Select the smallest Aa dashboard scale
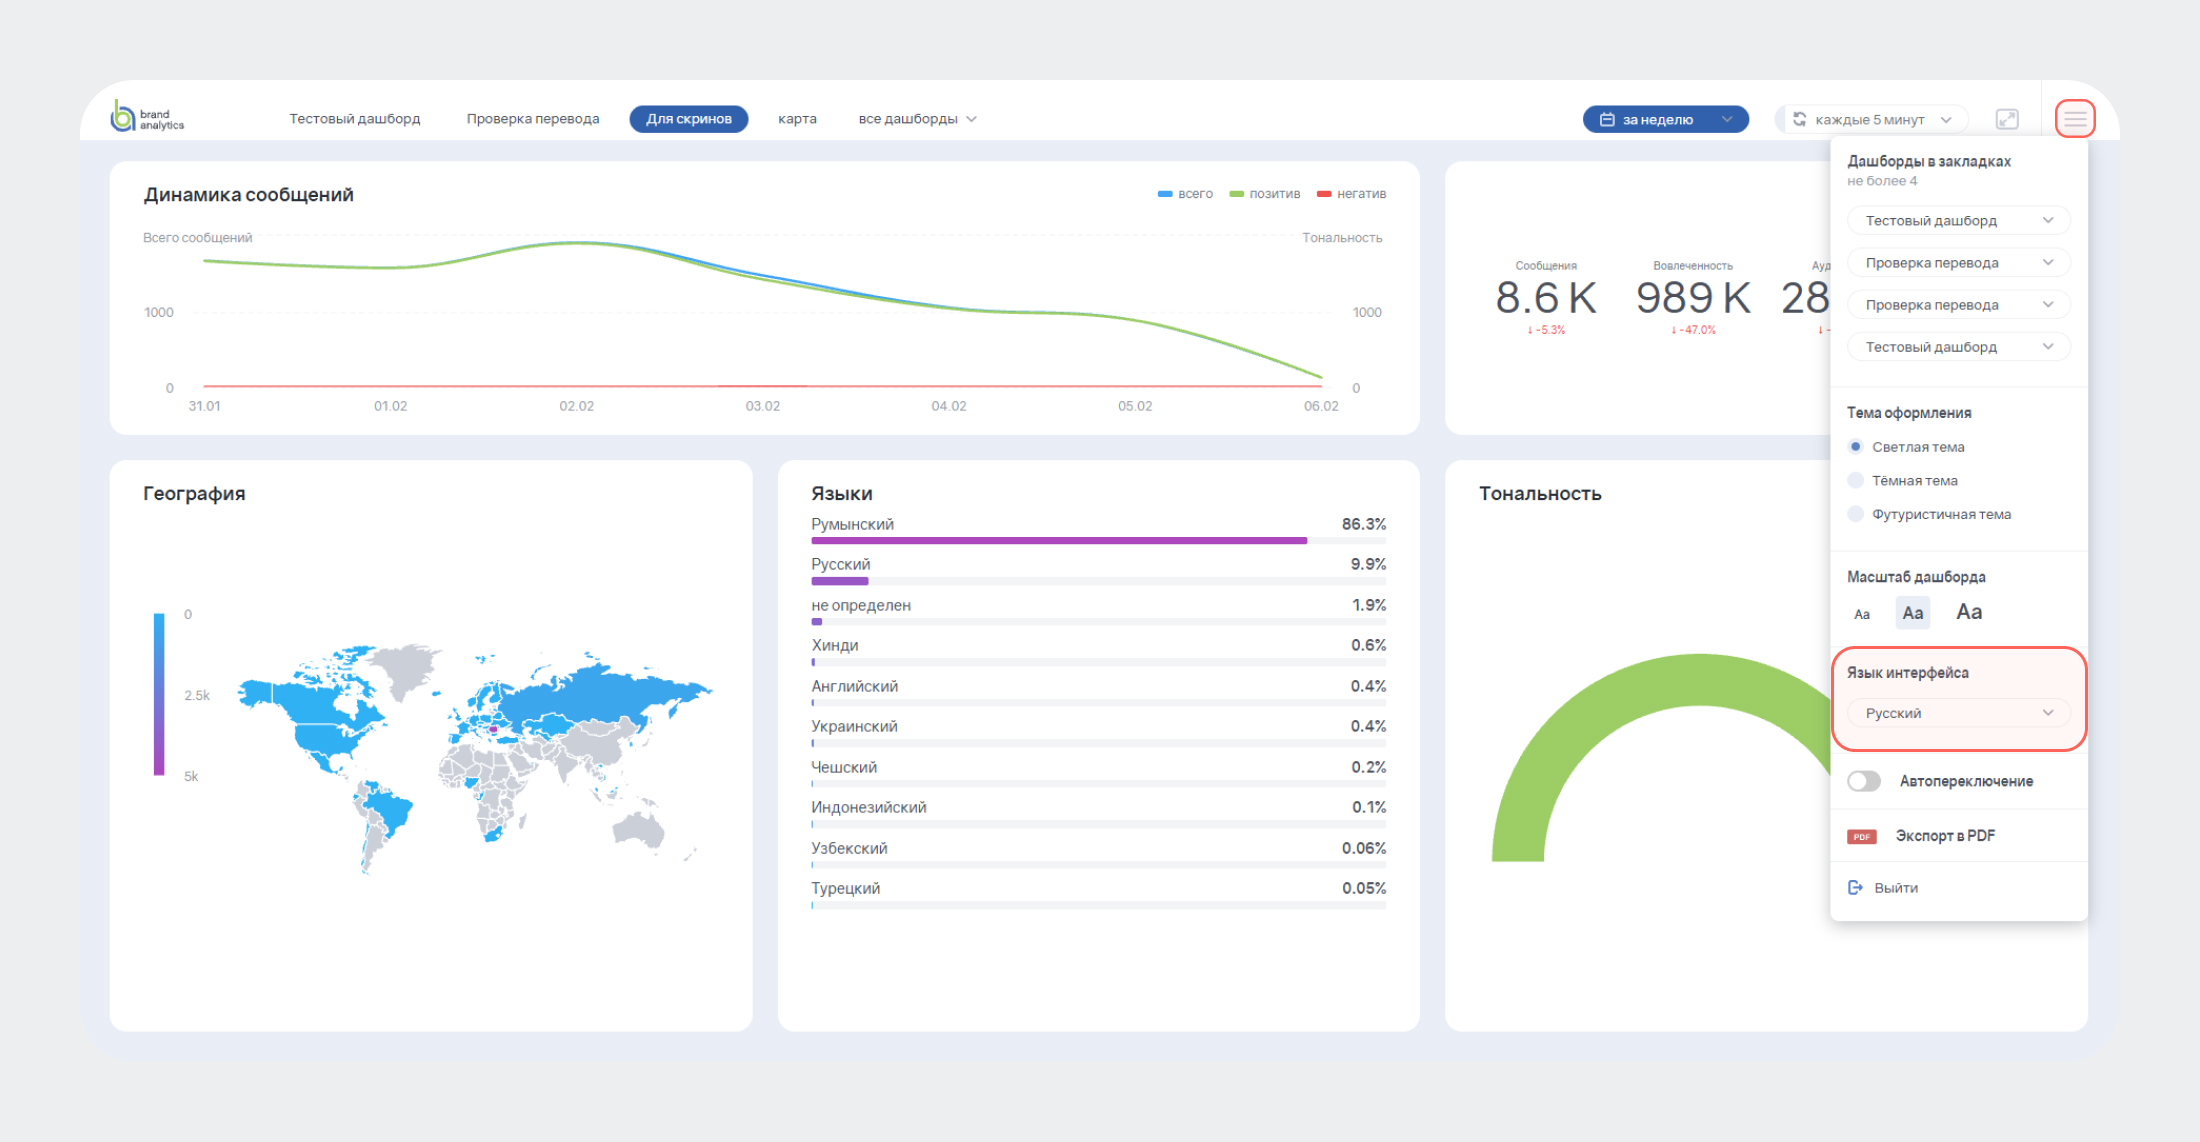2200x1142 pixels. tap(1861, 614)
